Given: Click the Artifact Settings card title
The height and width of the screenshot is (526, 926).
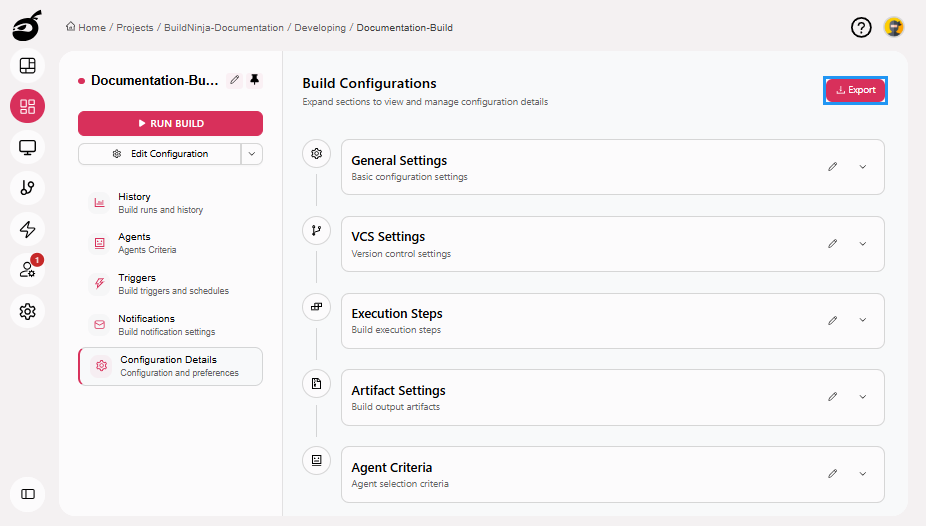Looking at the screenshot, I should [x=399, y=390].
